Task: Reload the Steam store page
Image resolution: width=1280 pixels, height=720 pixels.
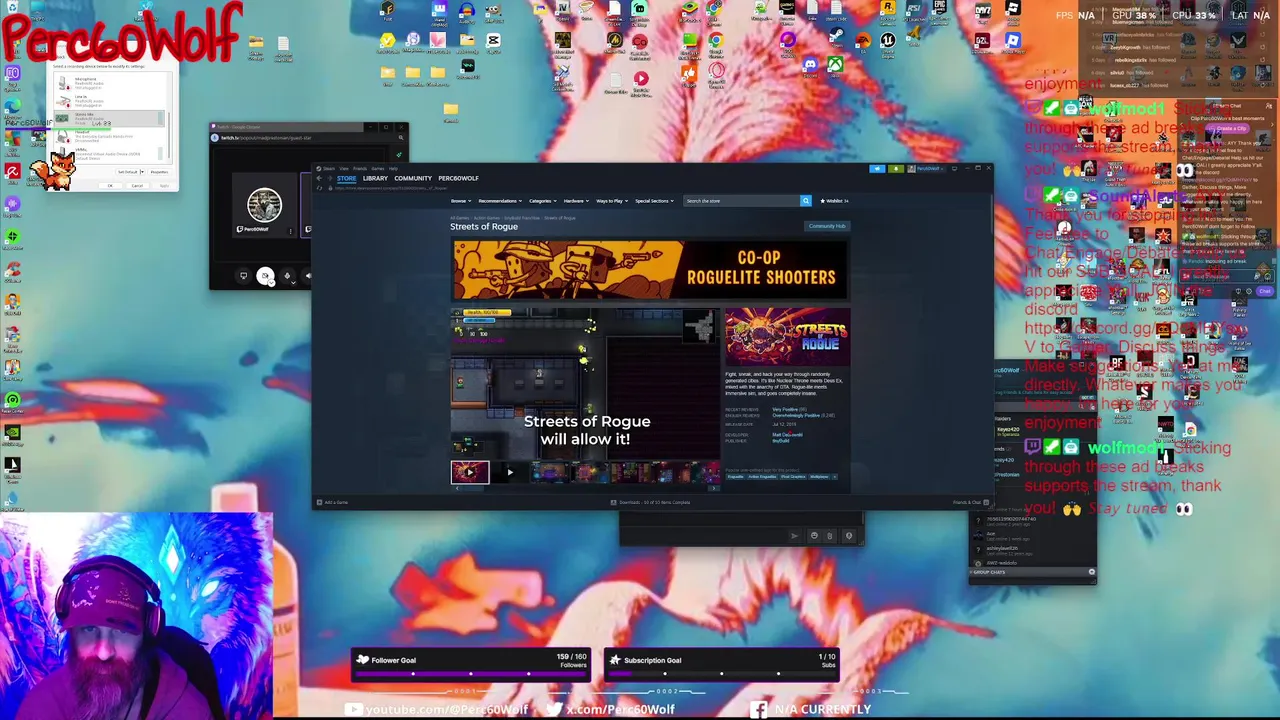Action: click(x=319, y=188)
